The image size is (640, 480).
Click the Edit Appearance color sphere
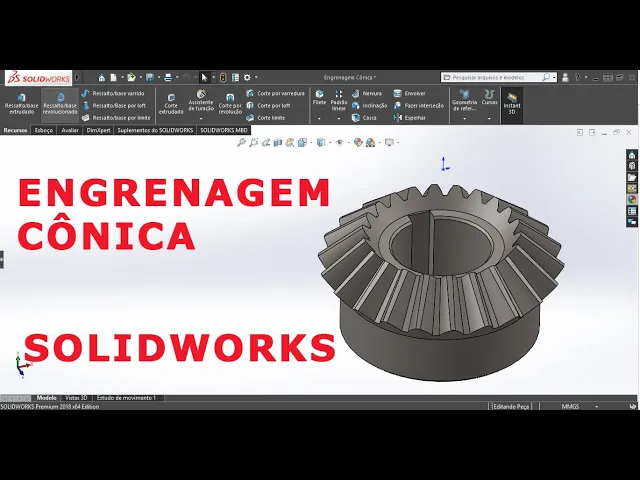[x=358, y=142]
